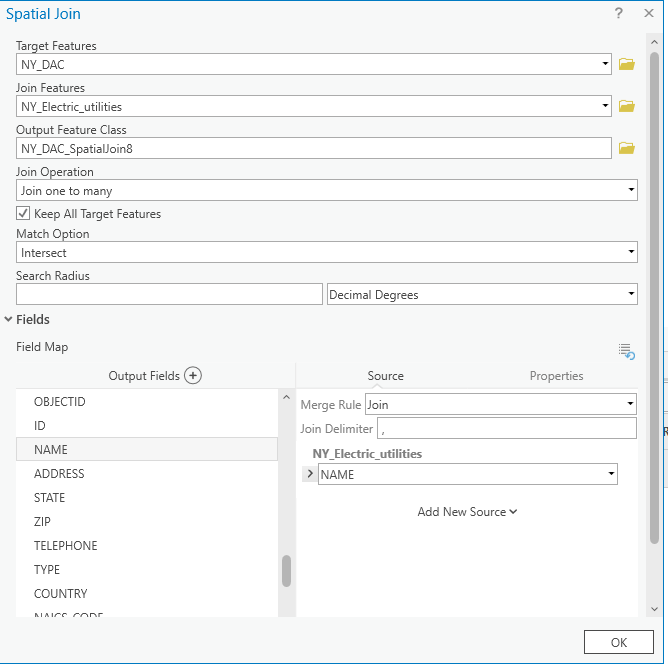
Task: Open the Decimal Degrees units dropdown
Action: click(631, 295)
